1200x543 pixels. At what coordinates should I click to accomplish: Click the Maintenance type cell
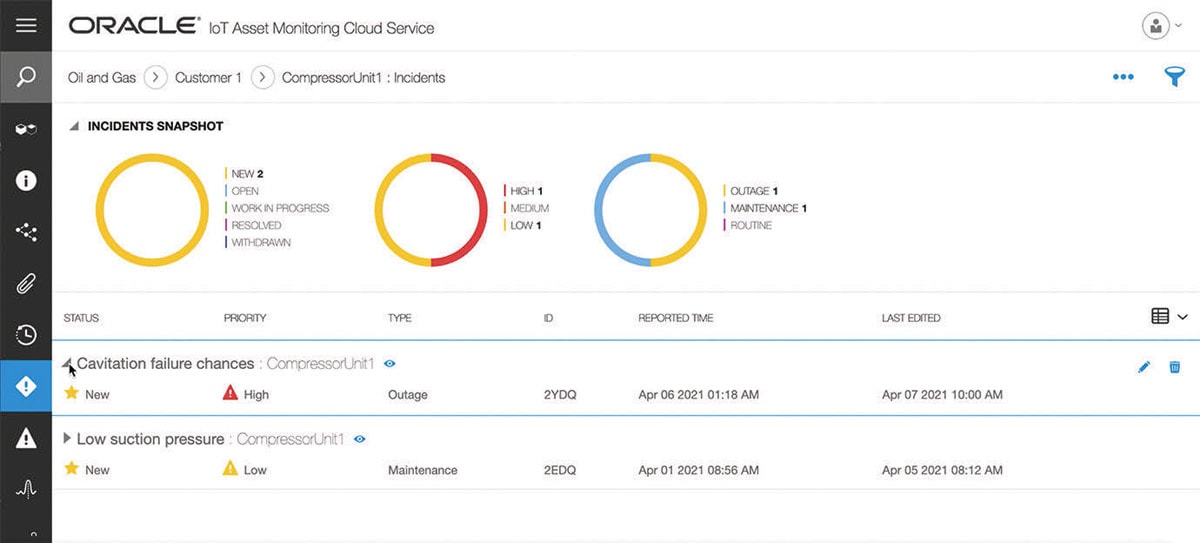[423, 470]
